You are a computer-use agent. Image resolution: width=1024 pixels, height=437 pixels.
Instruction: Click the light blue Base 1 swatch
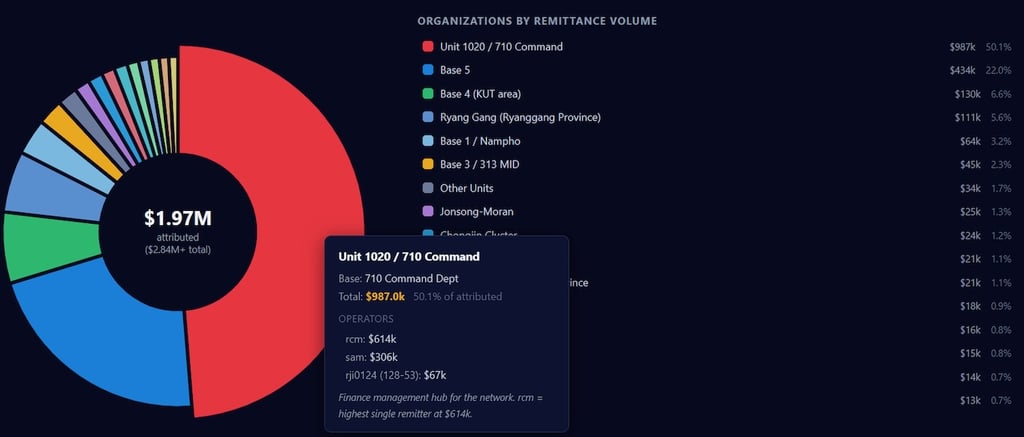point(428,140)
